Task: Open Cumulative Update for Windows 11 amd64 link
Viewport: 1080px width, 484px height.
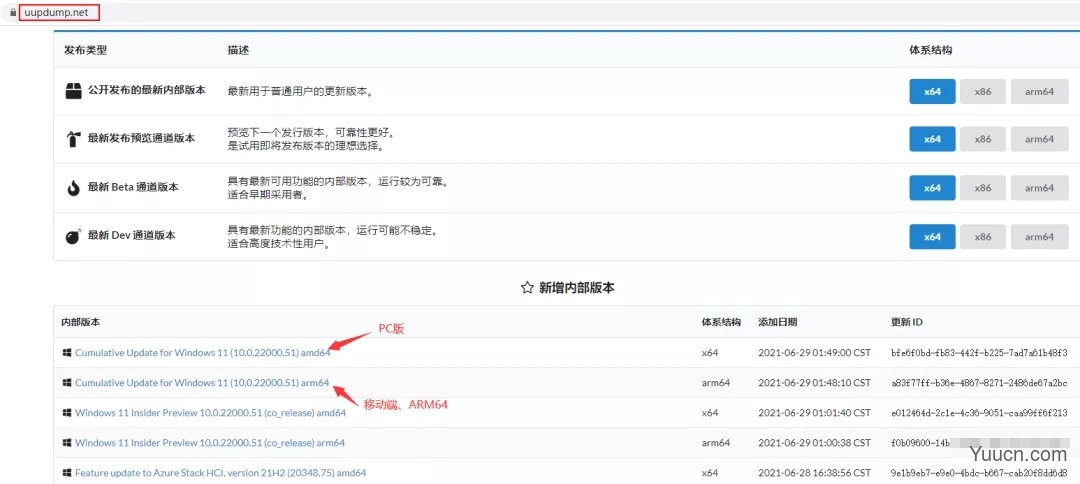Action: (x=202, y=353)
